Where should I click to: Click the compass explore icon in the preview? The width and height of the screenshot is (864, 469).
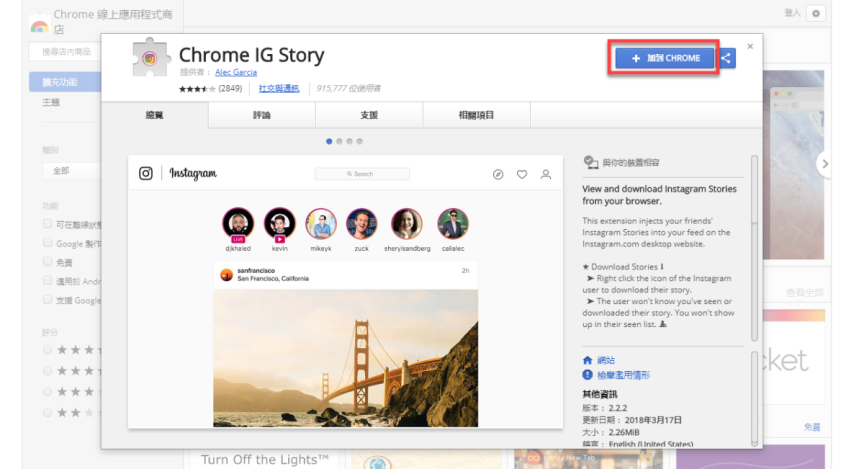(x=498, y=175)
